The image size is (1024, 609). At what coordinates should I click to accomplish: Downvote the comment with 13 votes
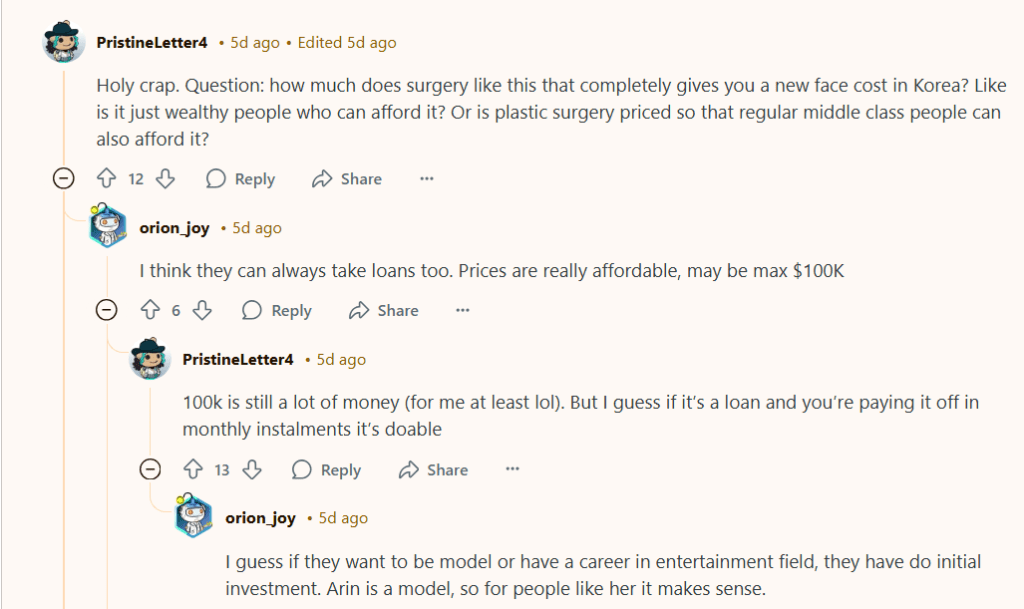click(x=252, y=470)
